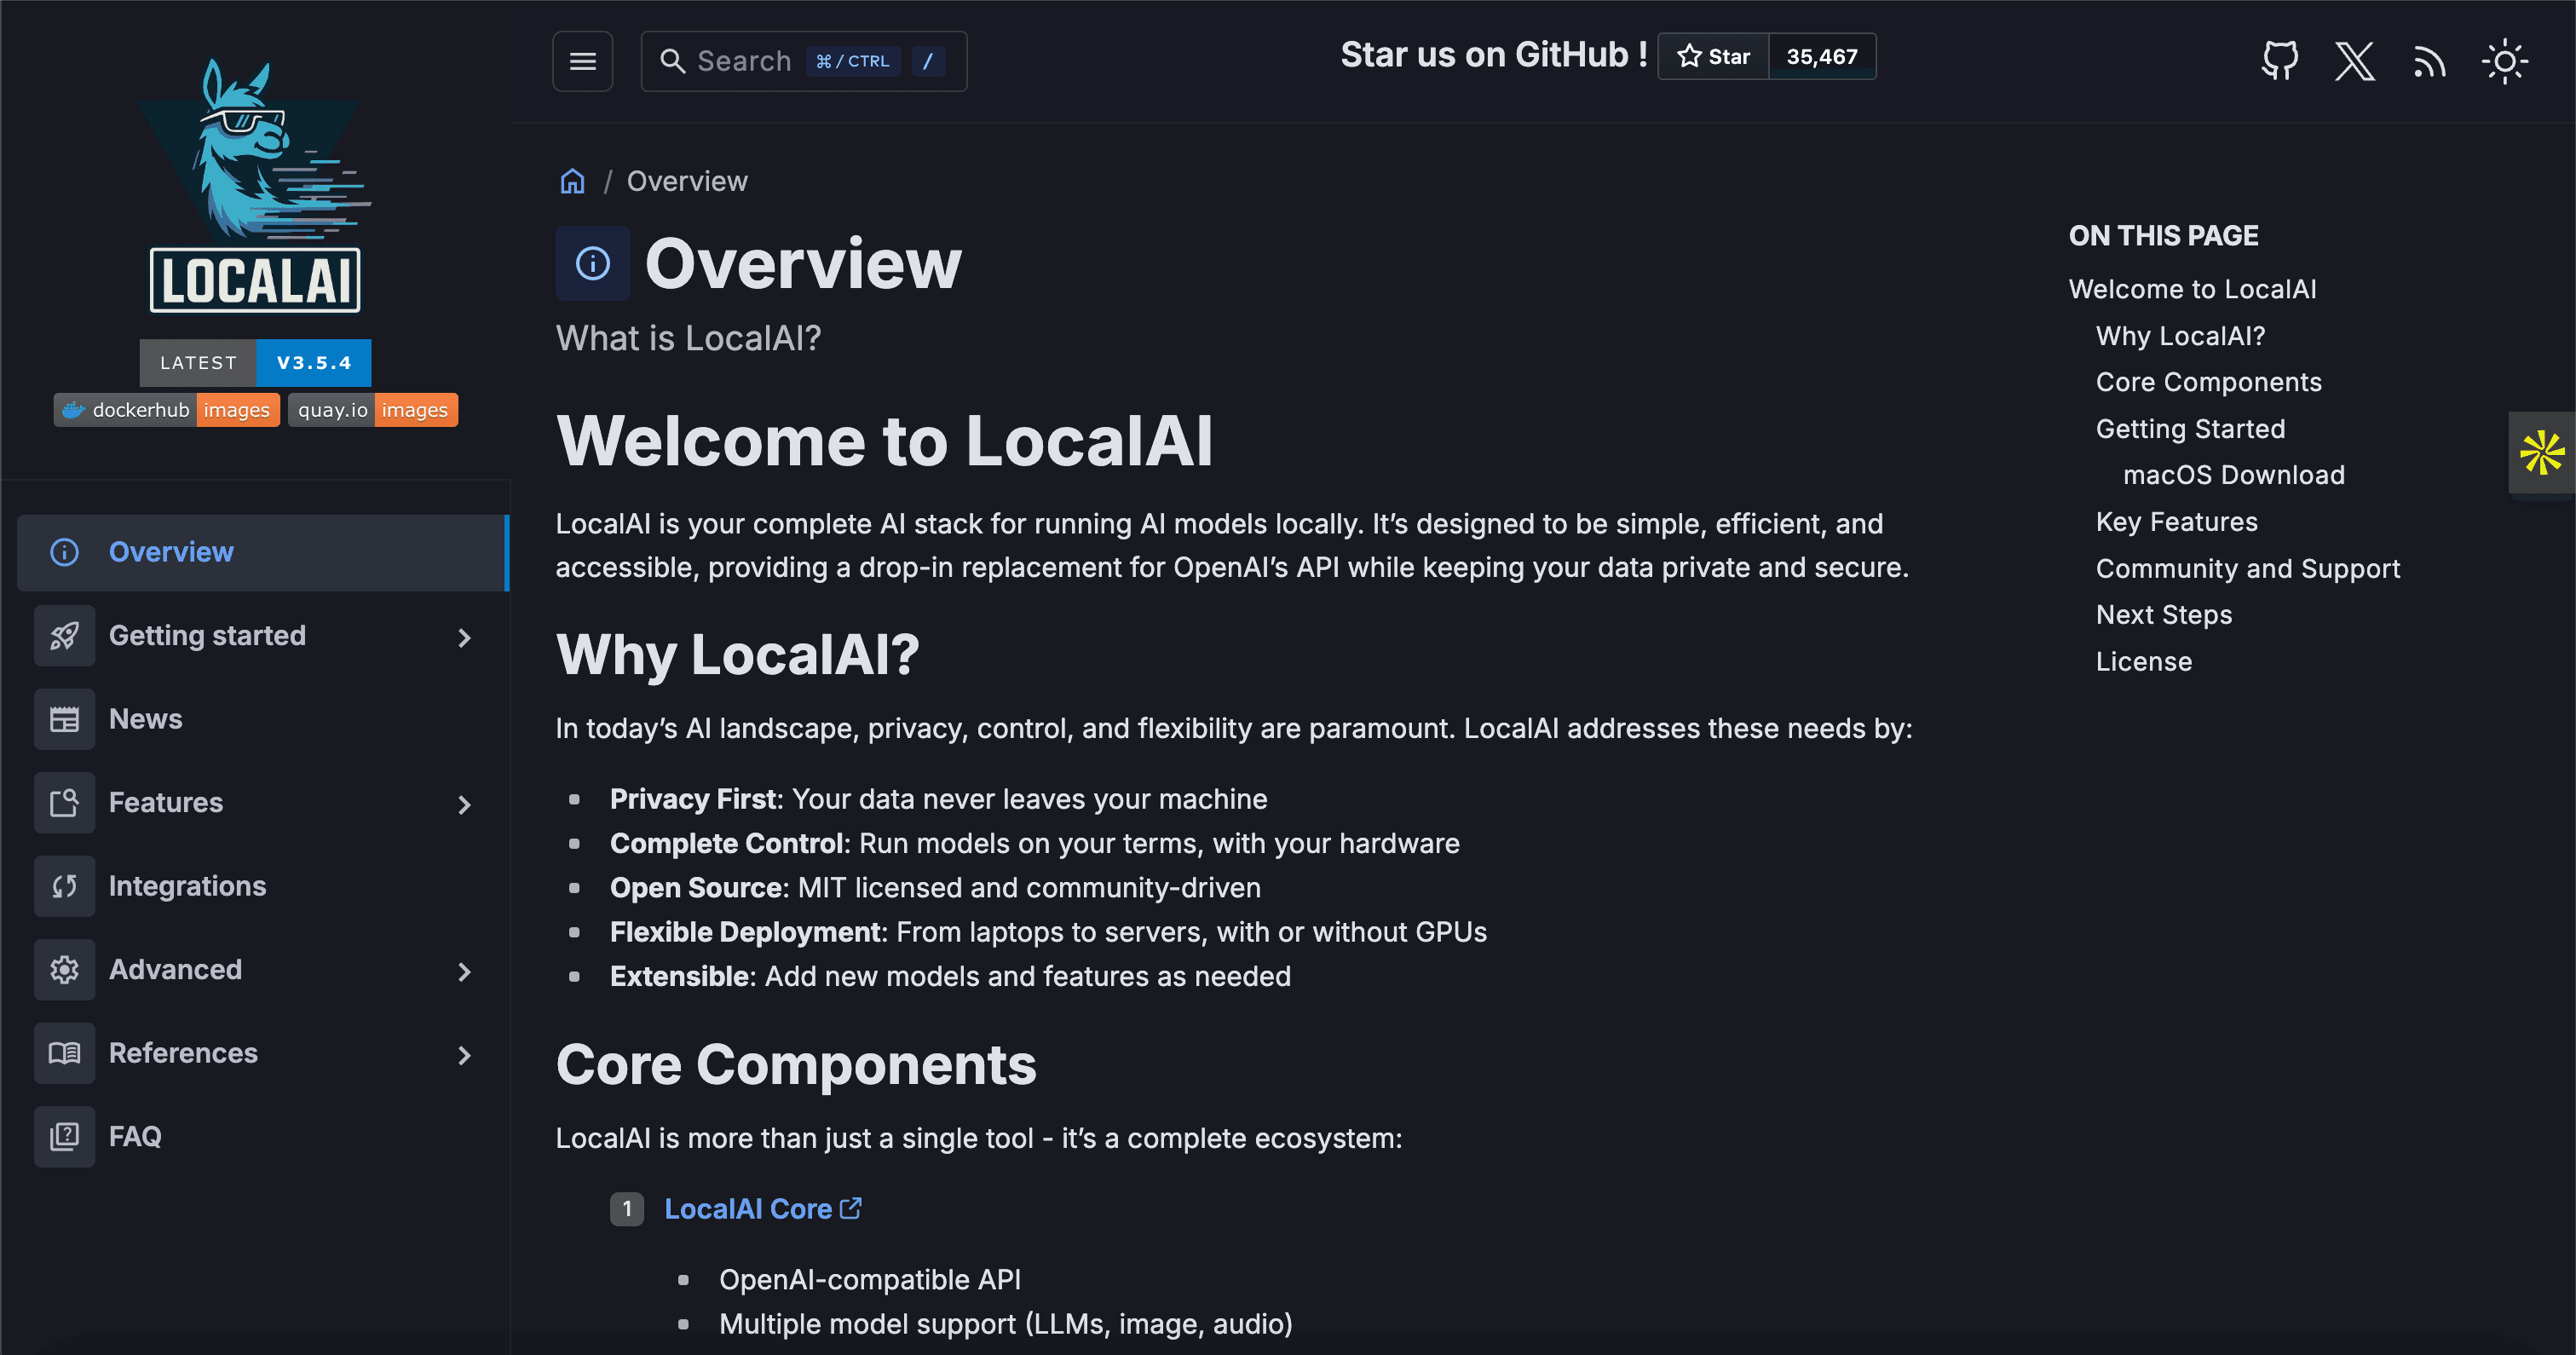Jump to Community and Support section
Image resolution: width=2576 pixels, height=1355 pixels.
pyautogui.click(x=2247, y=568)
